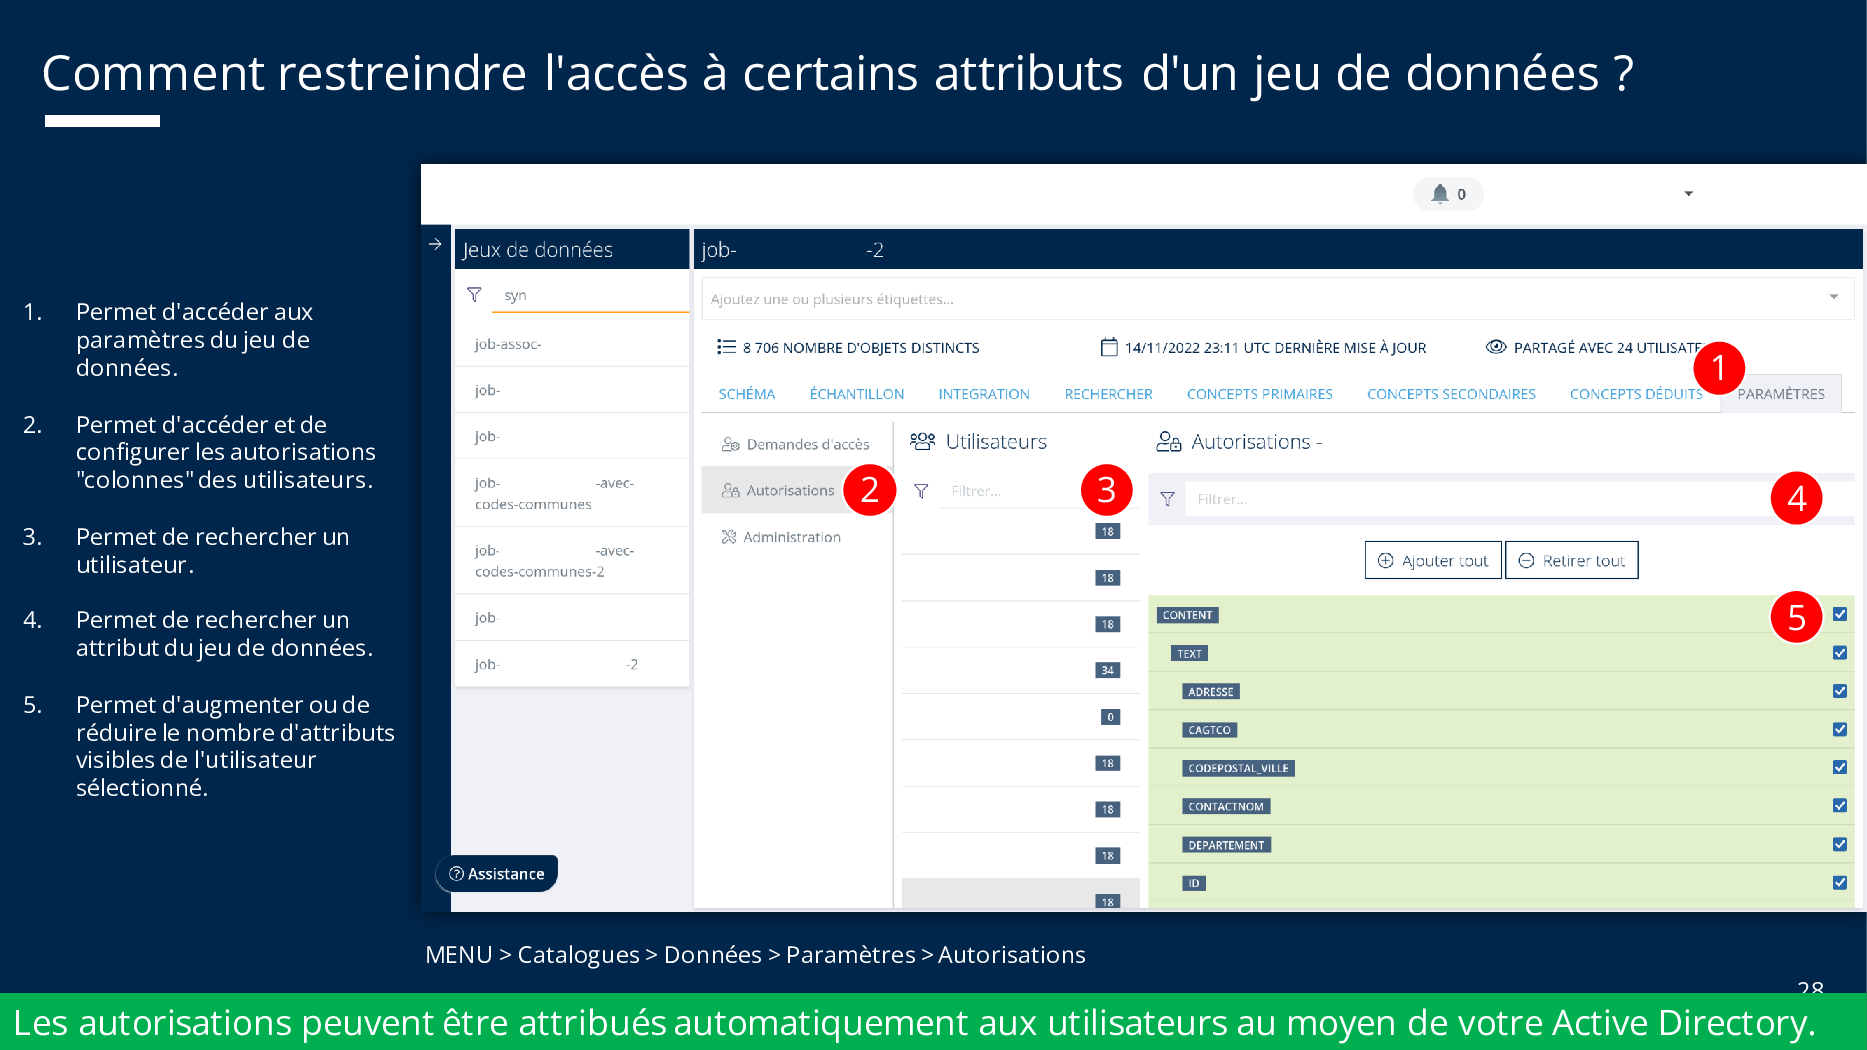Image resolution: width=1867 pixels, height=1050 pixels.
Task: Click the funnel icon in Autorisations panel
Action: 1167,499
